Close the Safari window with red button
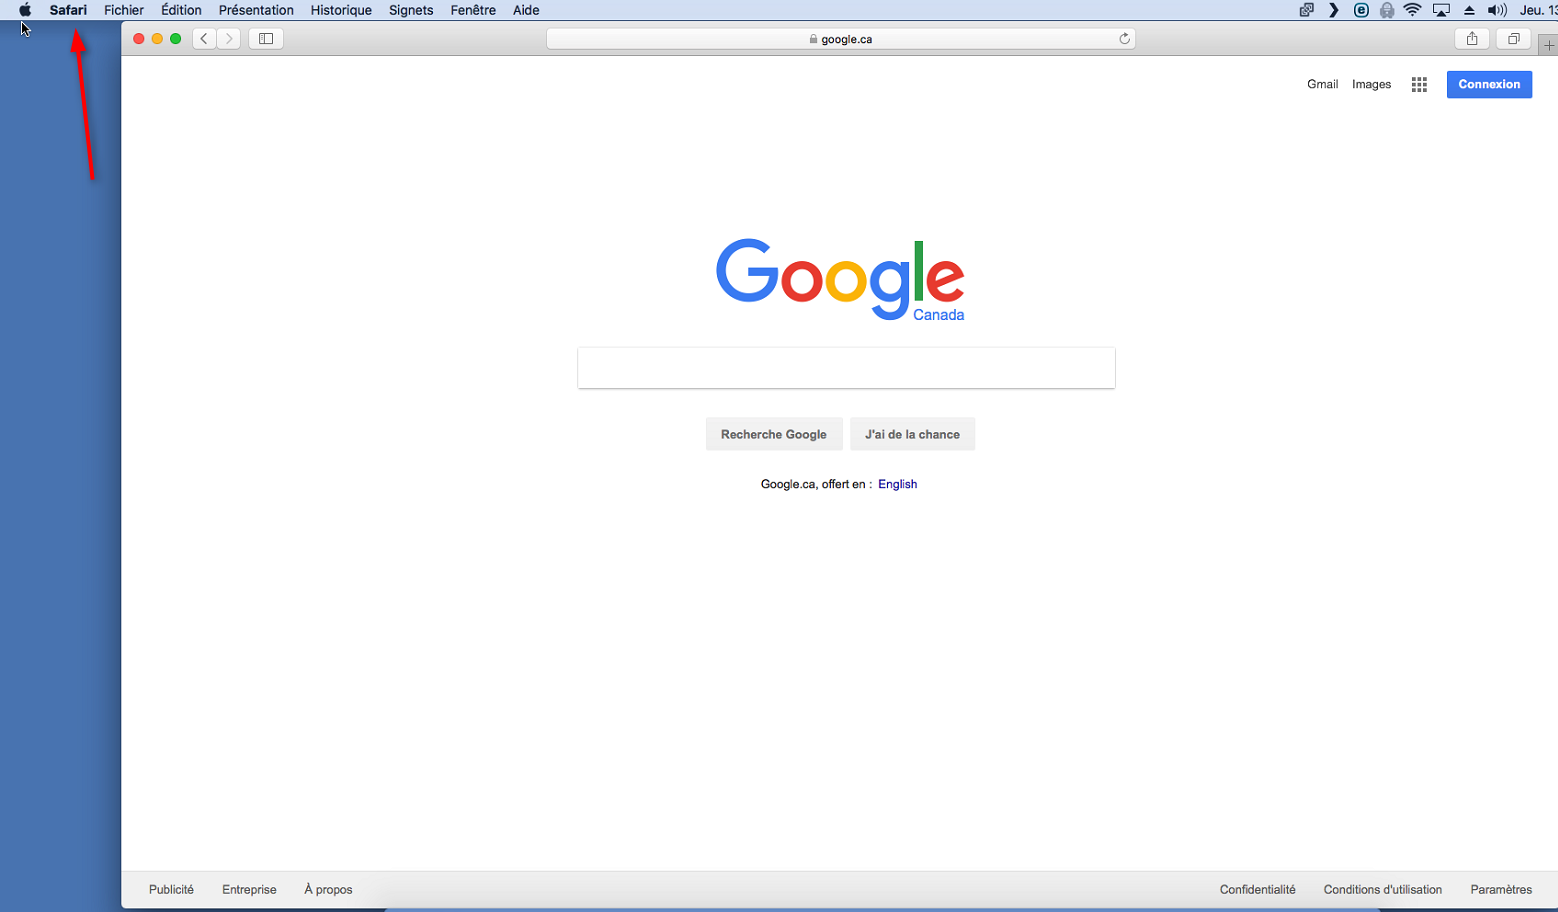The width and height of the screenshot is (1558, 912). coord(139,39)
